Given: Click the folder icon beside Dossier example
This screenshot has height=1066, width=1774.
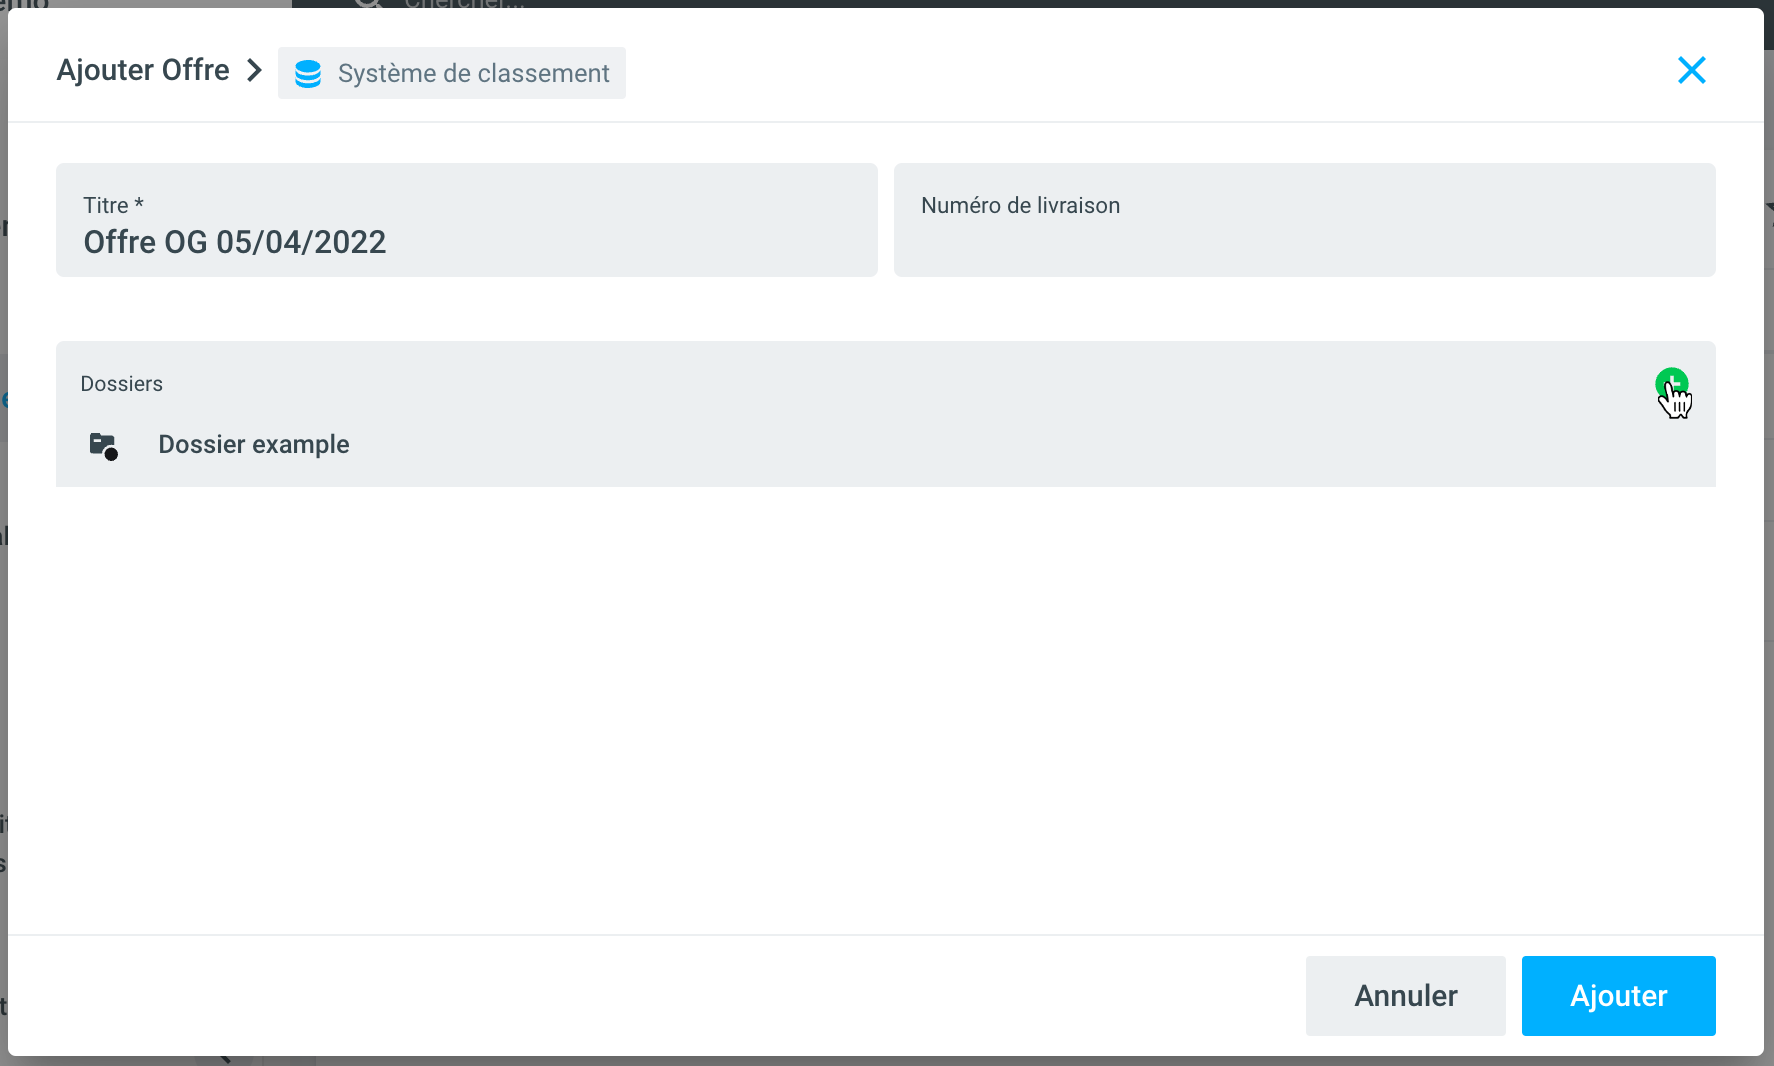Looking at the screenshot, I should (103, 445).
